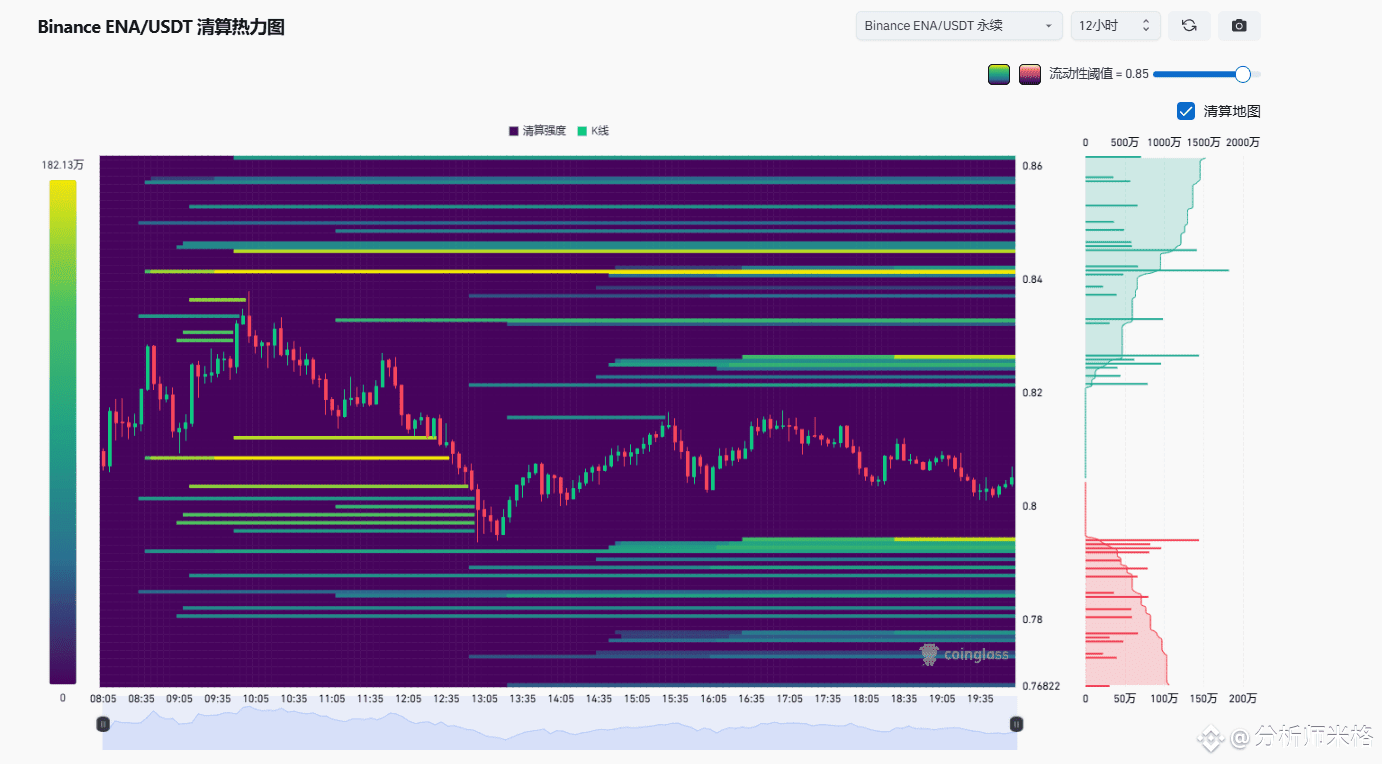
Task: Click the 19:35 time axis label
Action: 979,699
